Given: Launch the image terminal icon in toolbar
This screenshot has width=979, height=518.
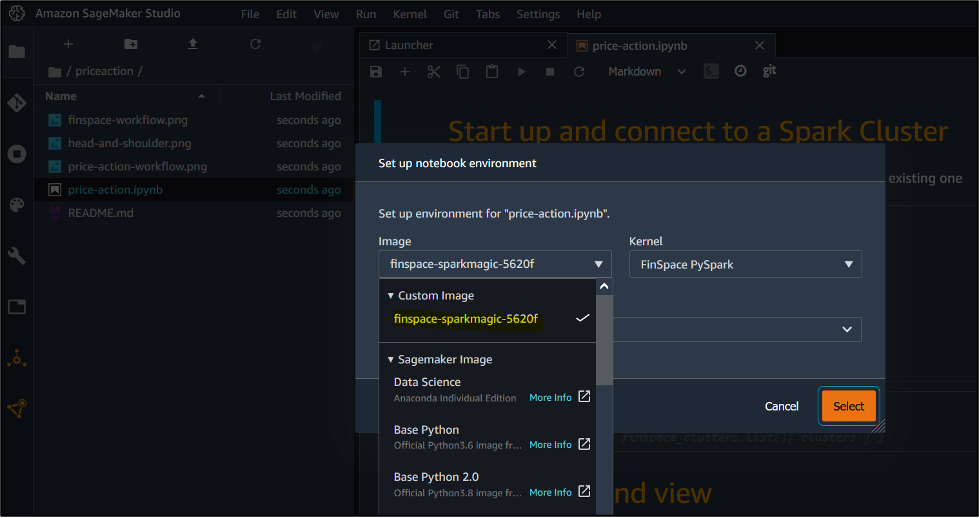Looking at the screenshot, I should pos(711,71).
